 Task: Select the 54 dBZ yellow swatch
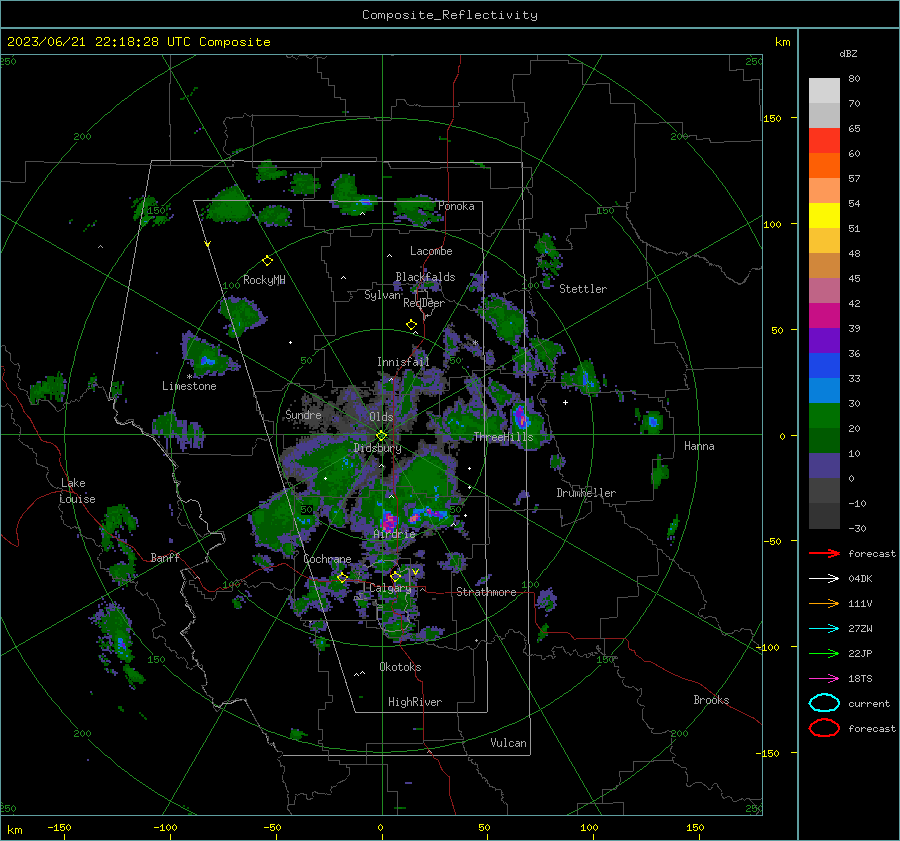(824, 215)
